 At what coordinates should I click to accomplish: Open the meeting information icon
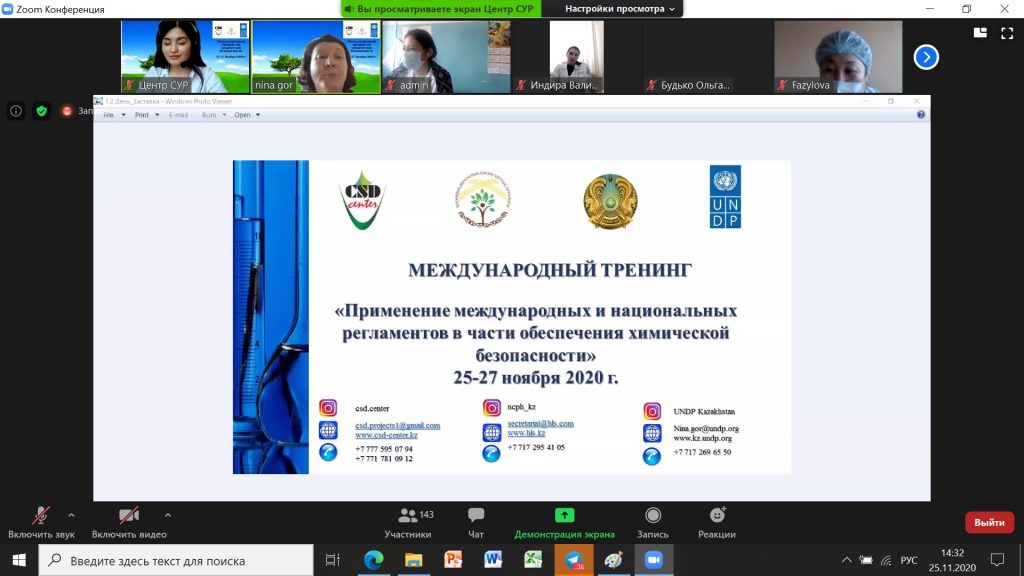[x=16, y=111]
